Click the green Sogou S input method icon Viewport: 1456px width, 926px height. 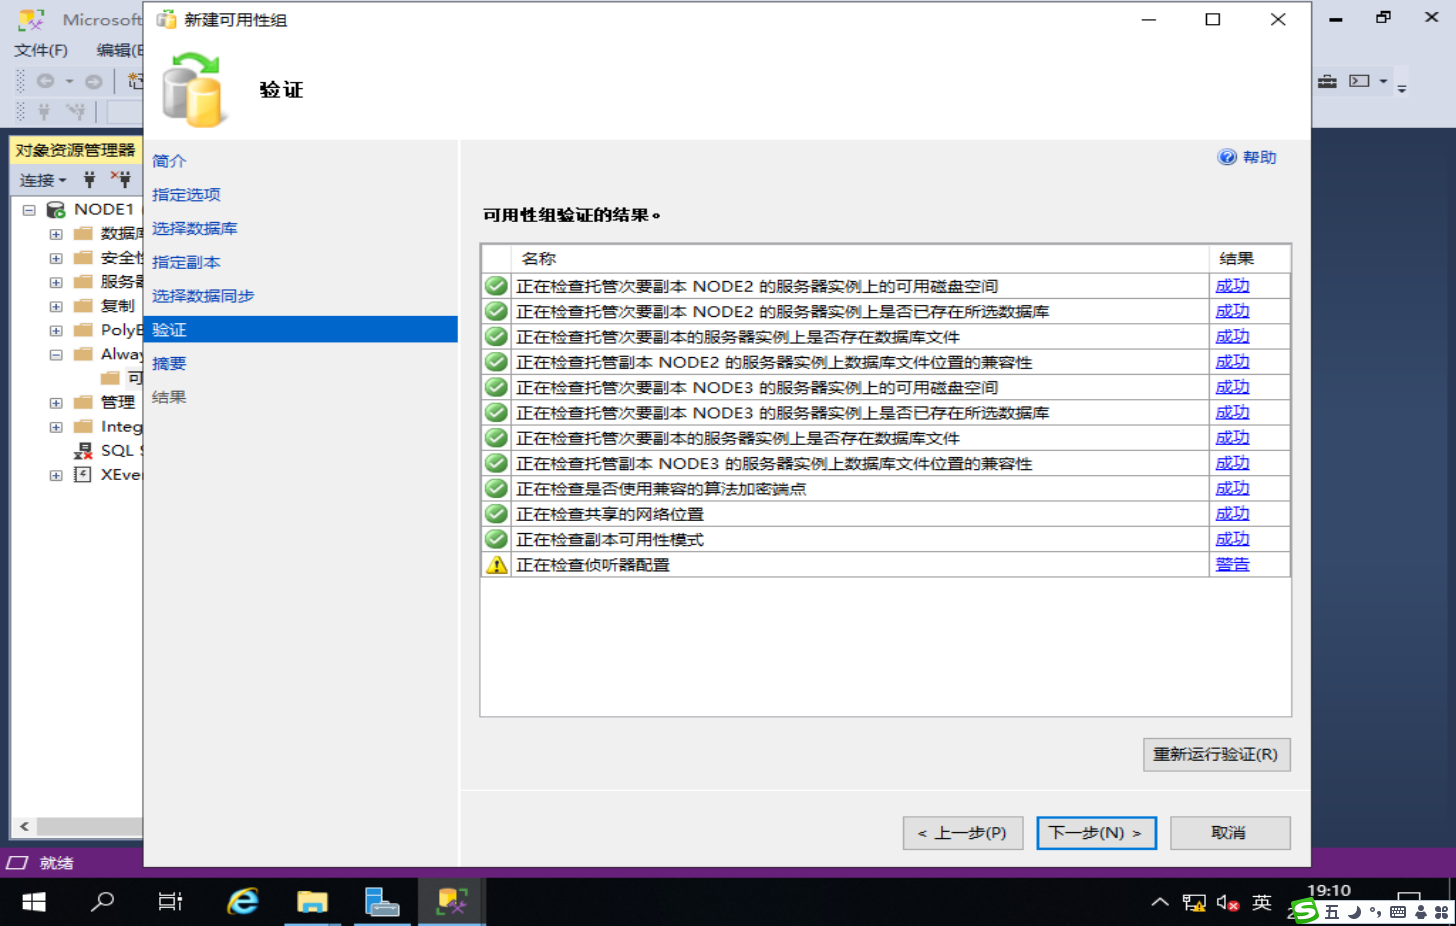tap(1304, 911)
